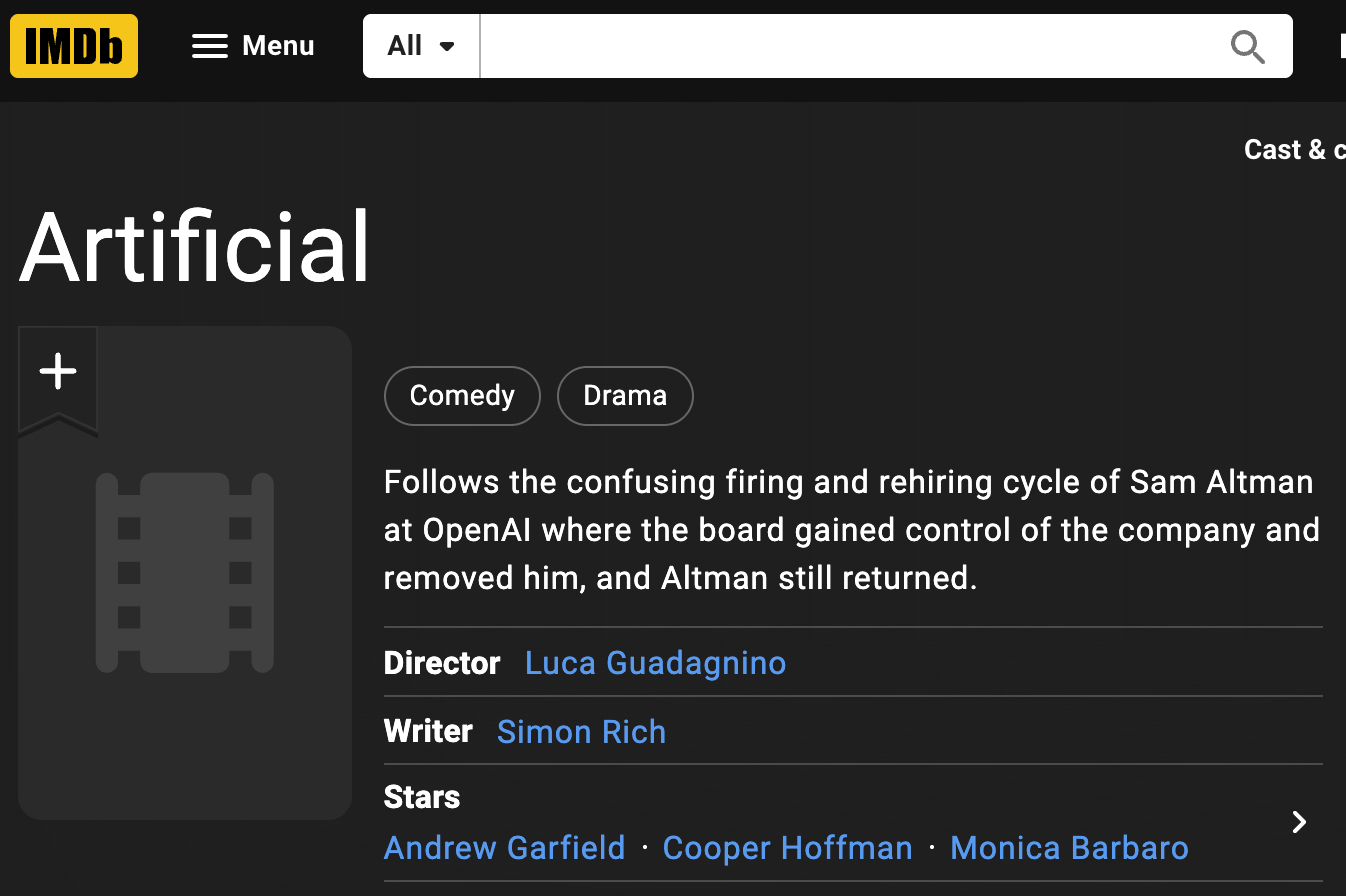
Task: Open the All search category dropdown
Action: point(421,46)
